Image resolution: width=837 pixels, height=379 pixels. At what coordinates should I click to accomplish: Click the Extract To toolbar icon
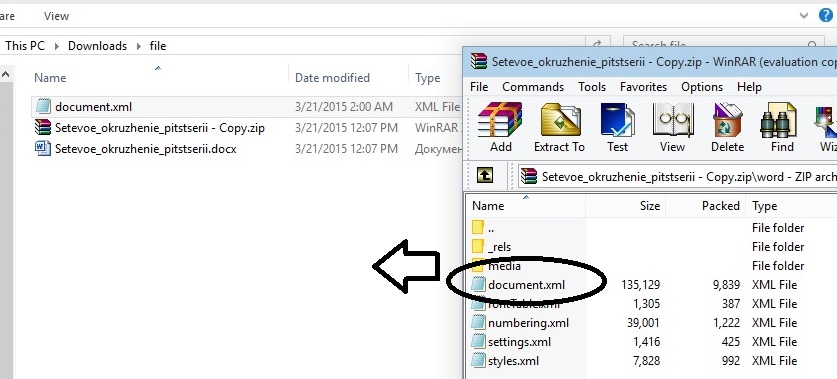pyautogui.click(x=559, y=127)
